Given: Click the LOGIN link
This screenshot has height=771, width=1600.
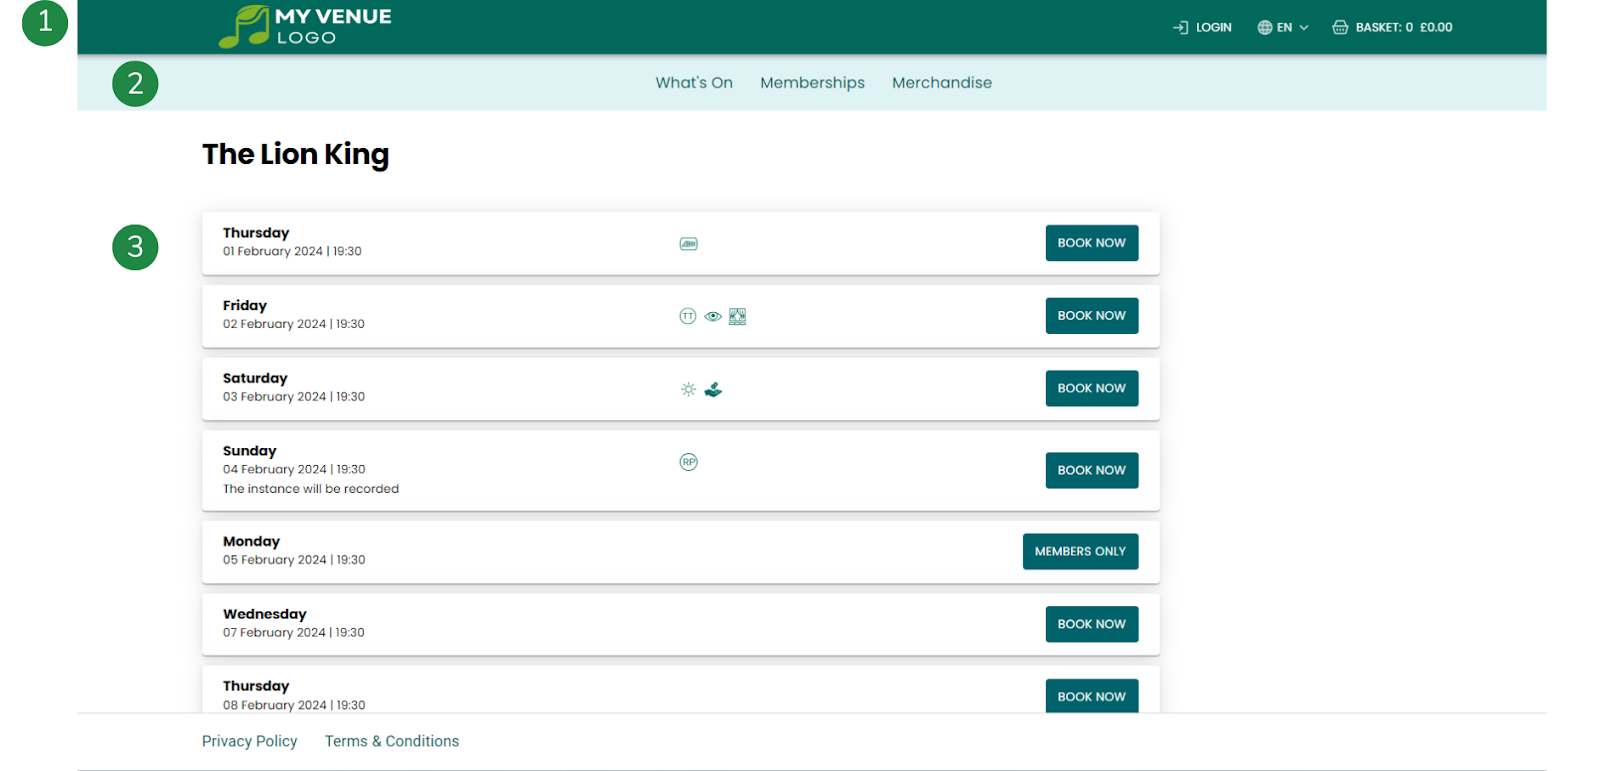Looking at the screenshot, I should coord(1213,28).
